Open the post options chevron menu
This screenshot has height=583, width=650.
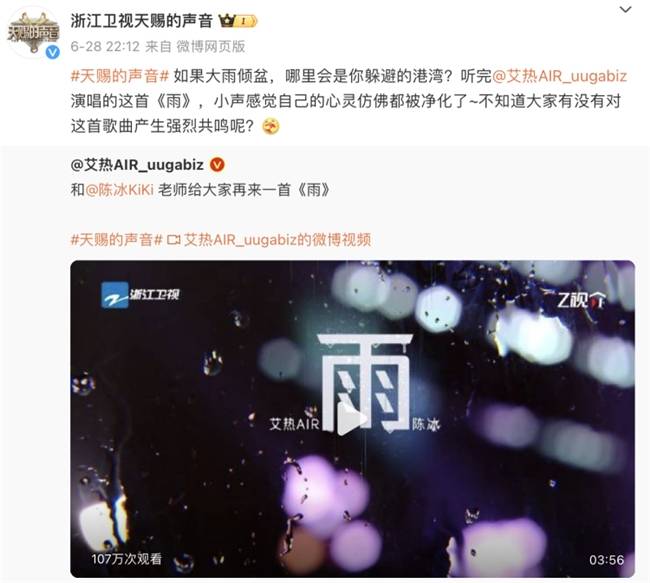coord(625,10)
